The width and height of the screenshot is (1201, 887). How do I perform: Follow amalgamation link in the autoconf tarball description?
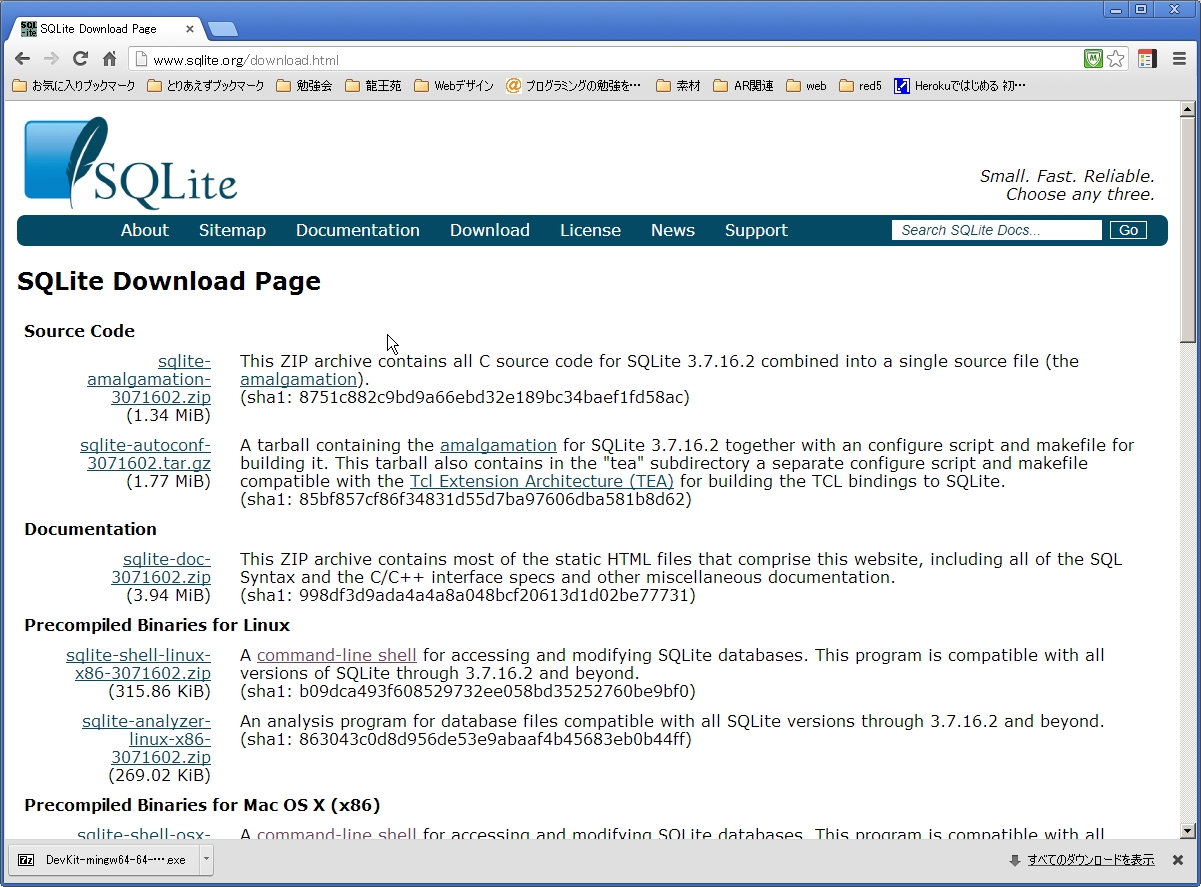[x=498, y=445]
